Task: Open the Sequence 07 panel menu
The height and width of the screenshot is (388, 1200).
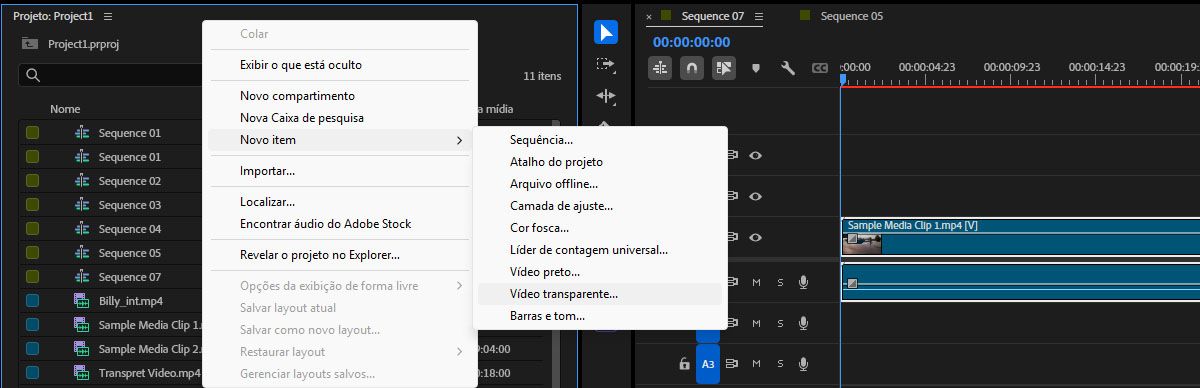Action: pyautogui.click(x=759, y=16)
